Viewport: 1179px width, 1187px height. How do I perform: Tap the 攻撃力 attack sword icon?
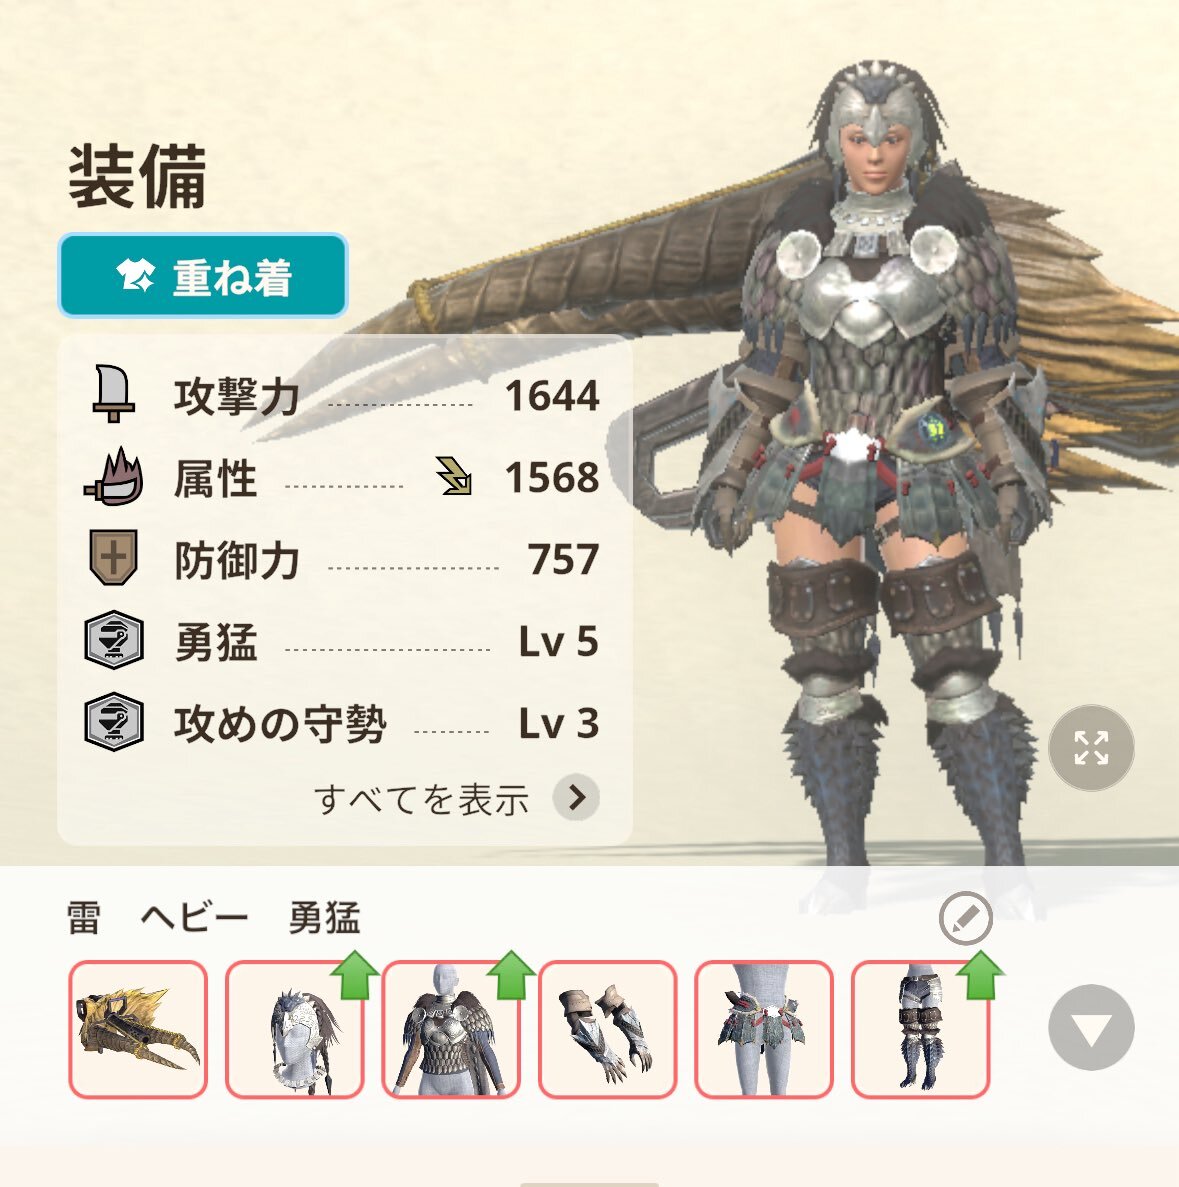click(114, 394)
